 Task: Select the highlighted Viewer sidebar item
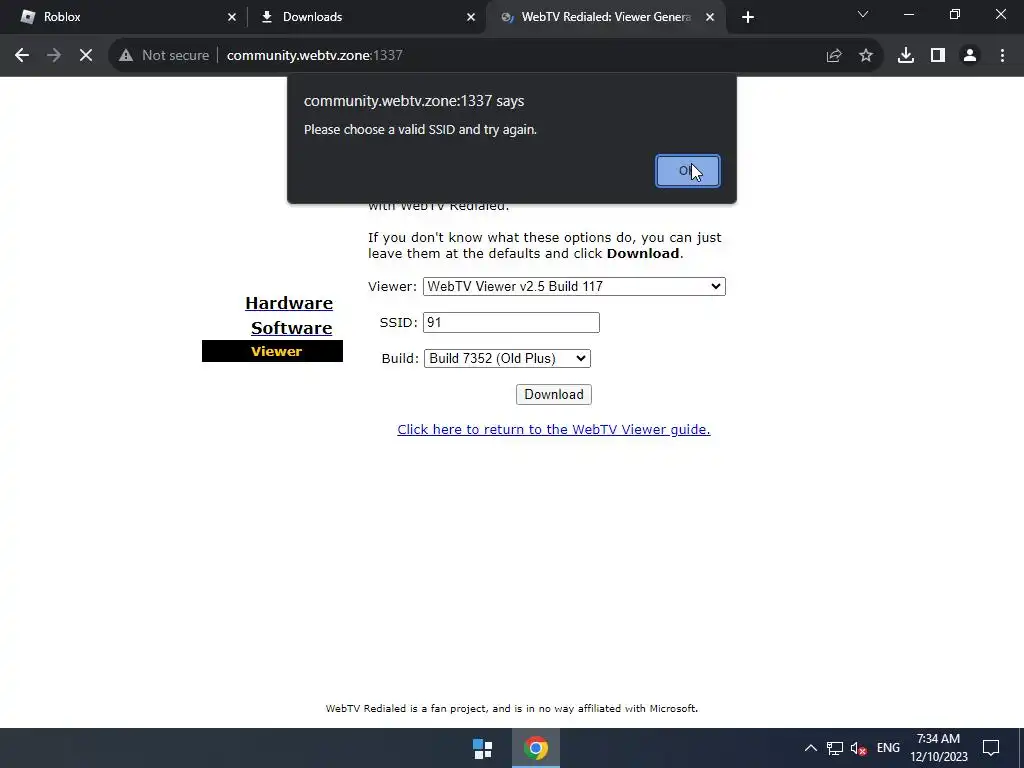[x=272, y=351]
